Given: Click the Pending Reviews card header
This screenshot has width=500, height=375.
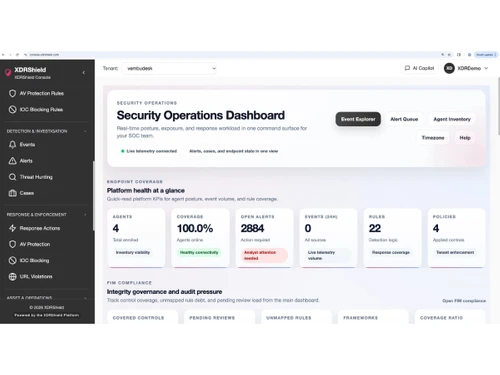Looking at the screenshot, I should coord(212,318).
